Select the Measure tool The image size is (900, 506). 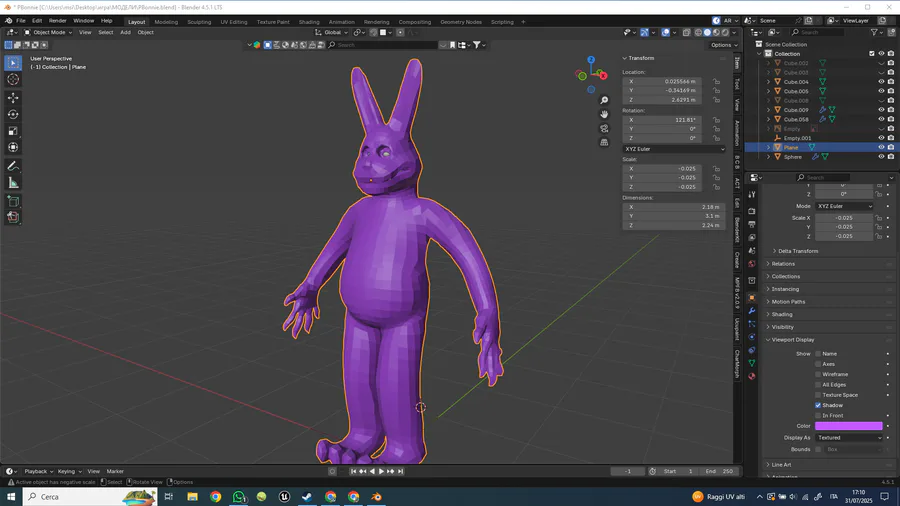tap(13, 183)
